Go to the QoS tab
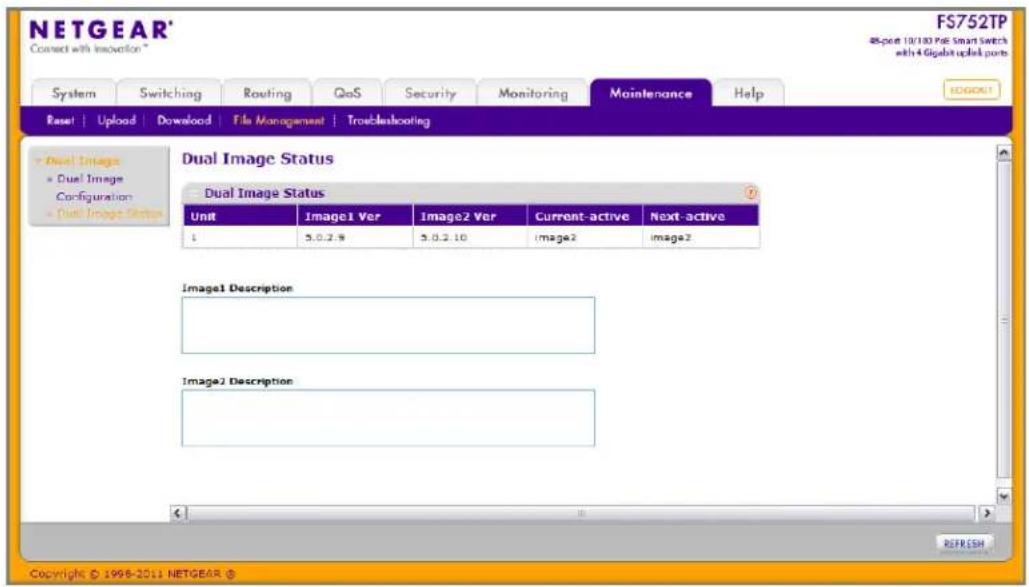Image resolution: width=1029 pixels, height=587 pixels. pos(347,93)
